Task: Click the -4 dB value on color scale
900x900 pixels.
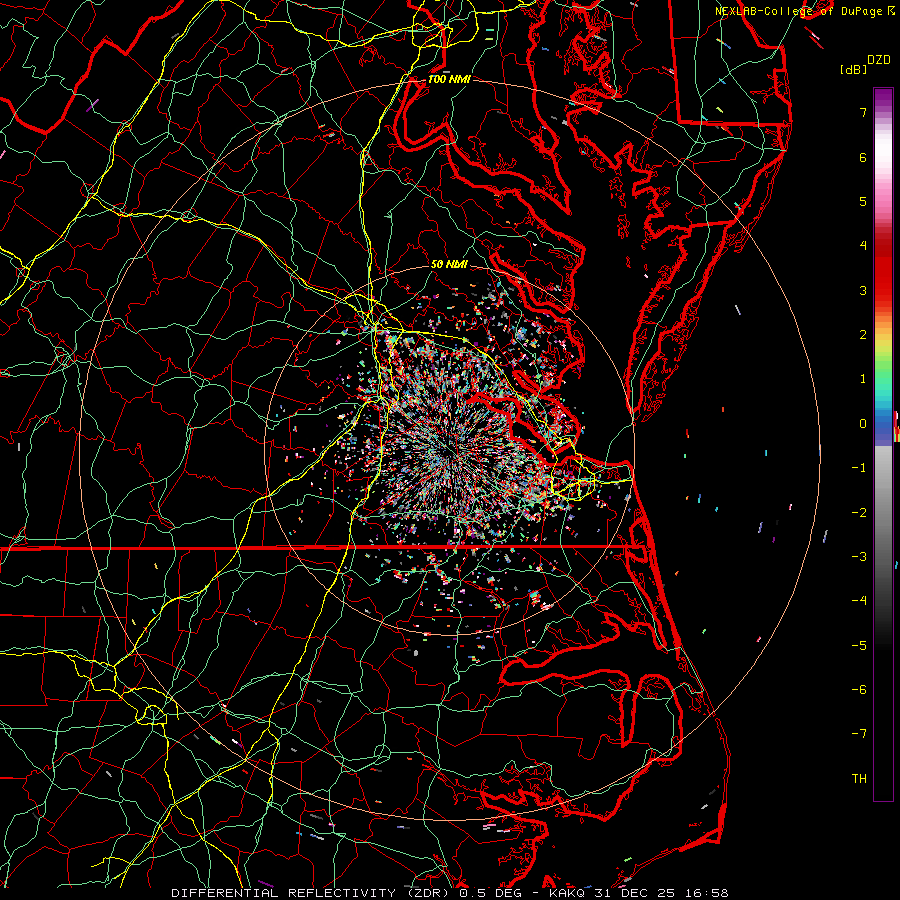Action: (x=859, y=601)
